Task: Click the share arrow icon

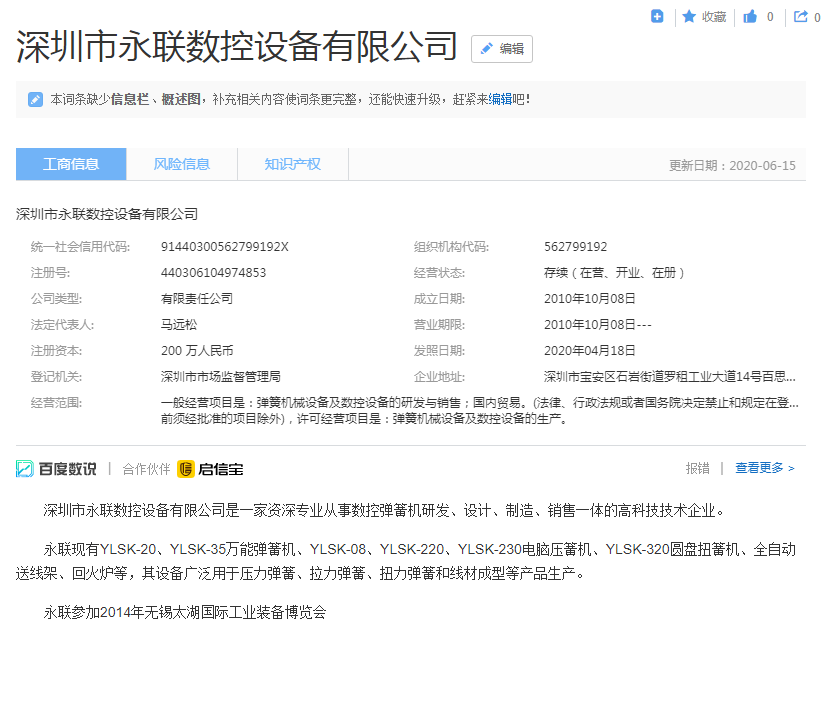Action: [x=800, y=16]
